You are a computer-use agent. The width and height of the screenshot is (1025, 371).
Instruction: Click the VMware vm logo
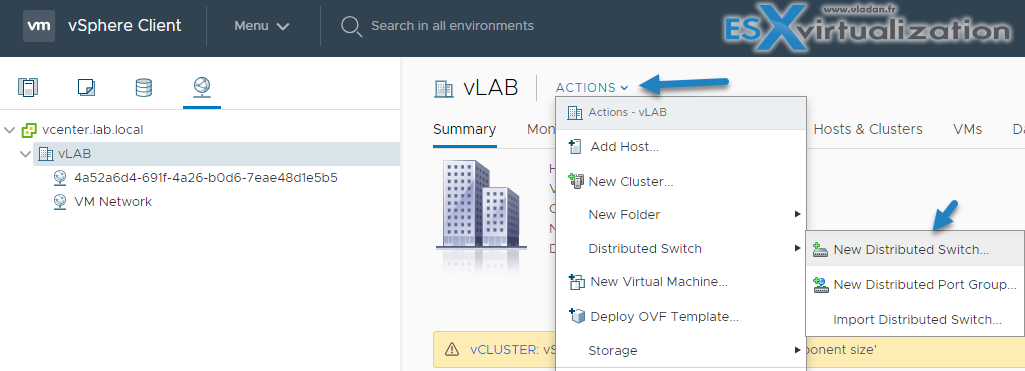pos(39,25)
